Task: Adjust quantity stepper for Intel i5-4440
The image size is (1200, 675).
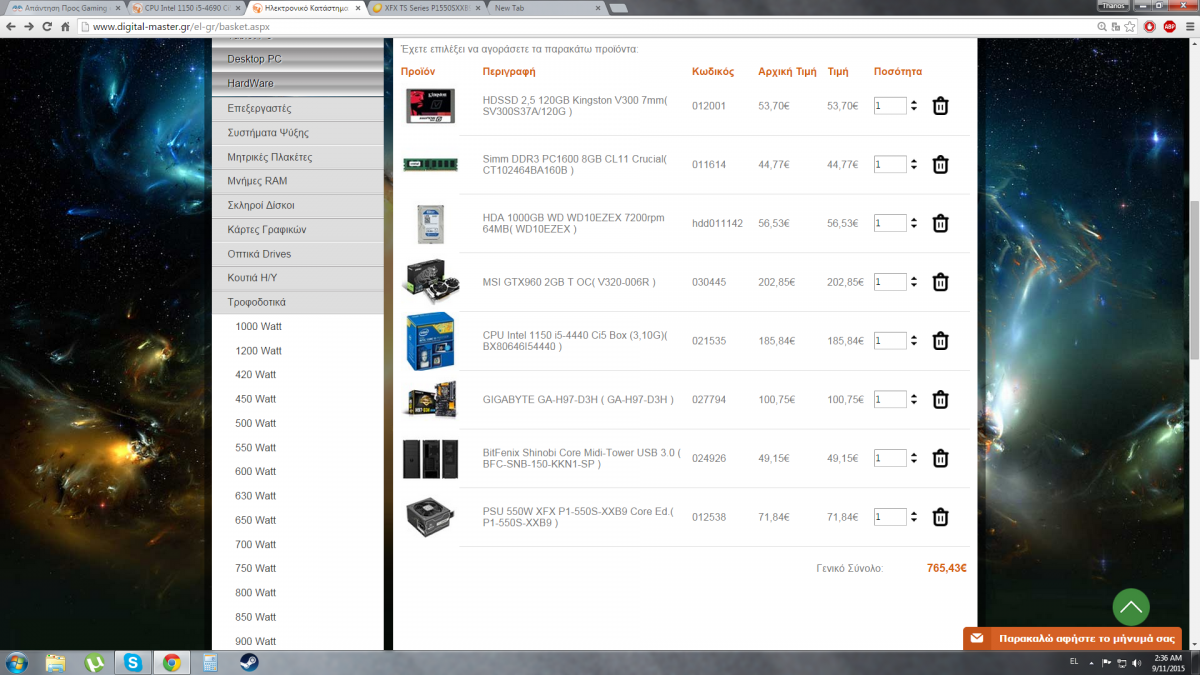Action: (x=913, y=341)
